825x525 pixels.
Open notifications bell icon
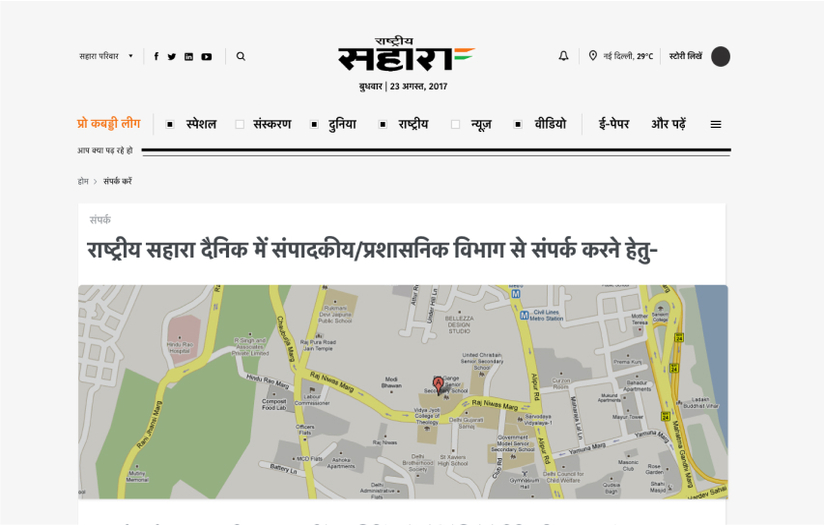click(564, 56)
